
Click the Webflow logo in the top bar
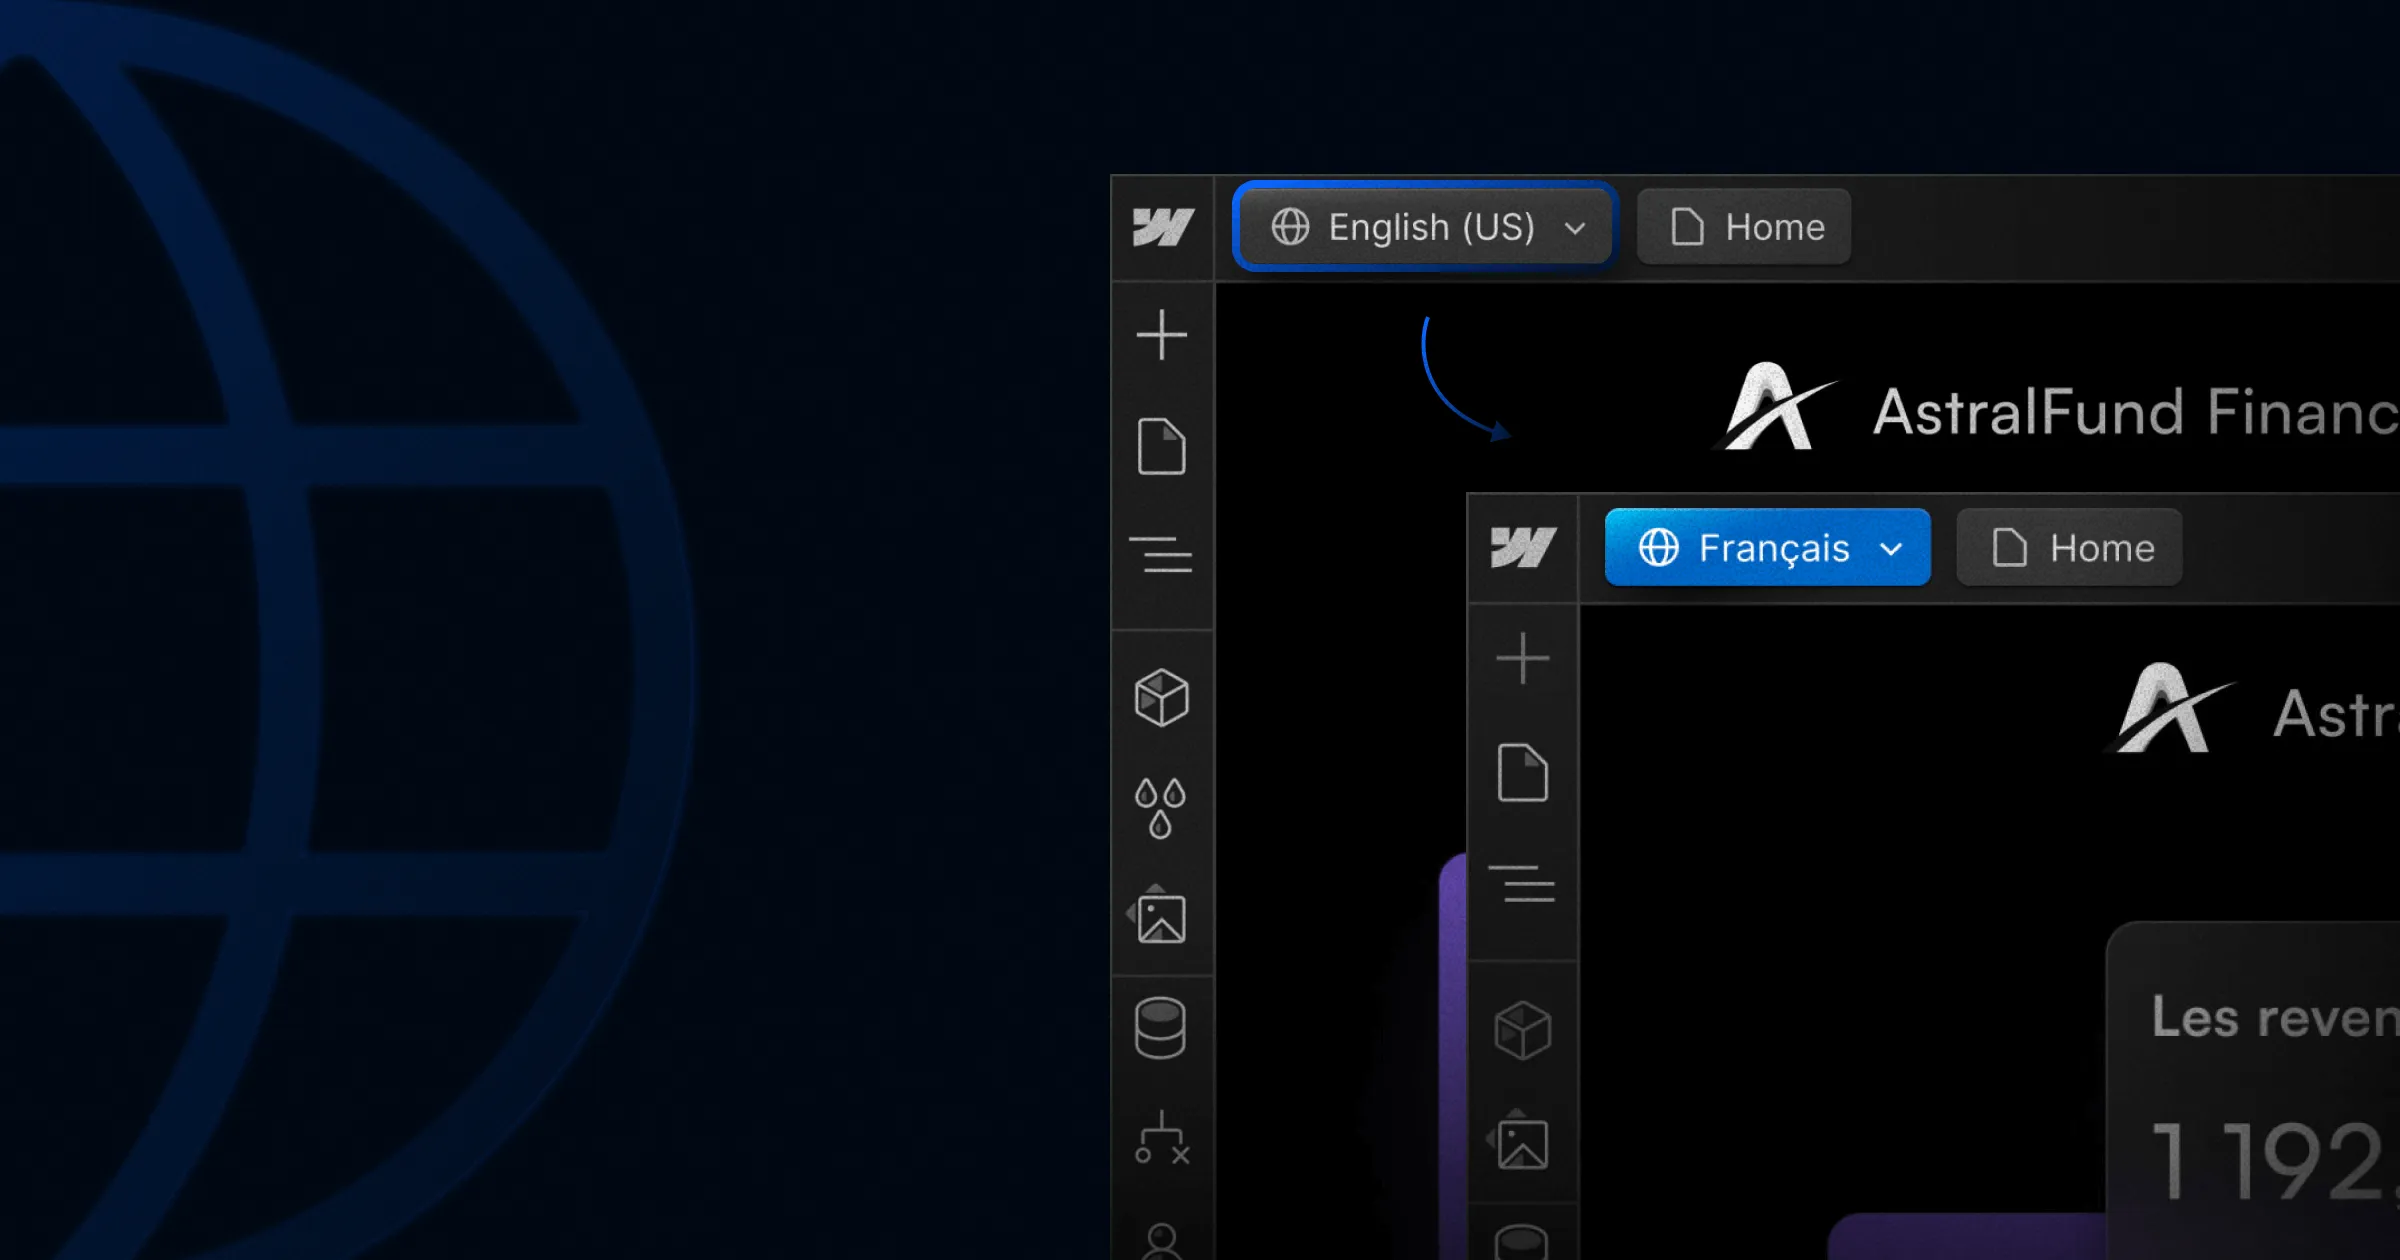tap(1162, 226)
